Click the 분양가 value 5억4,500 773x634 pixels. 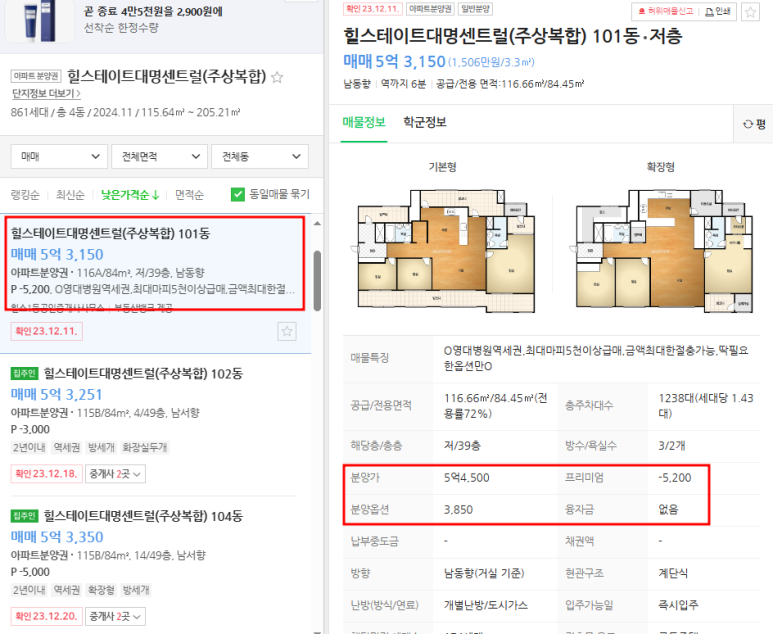pyautogui.click(x=466, y=478)
